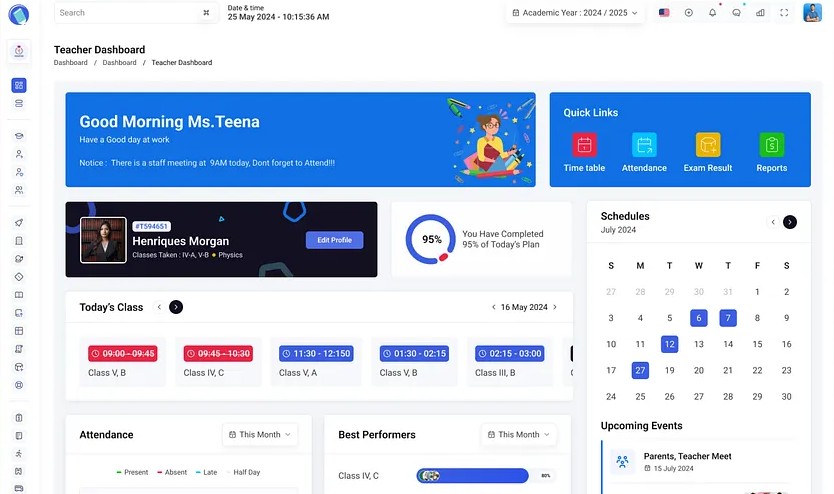The width and height of the screenshot is (834, 494).
Task: Toggle the Absent legend in Attendance chart
Action: 172,472
